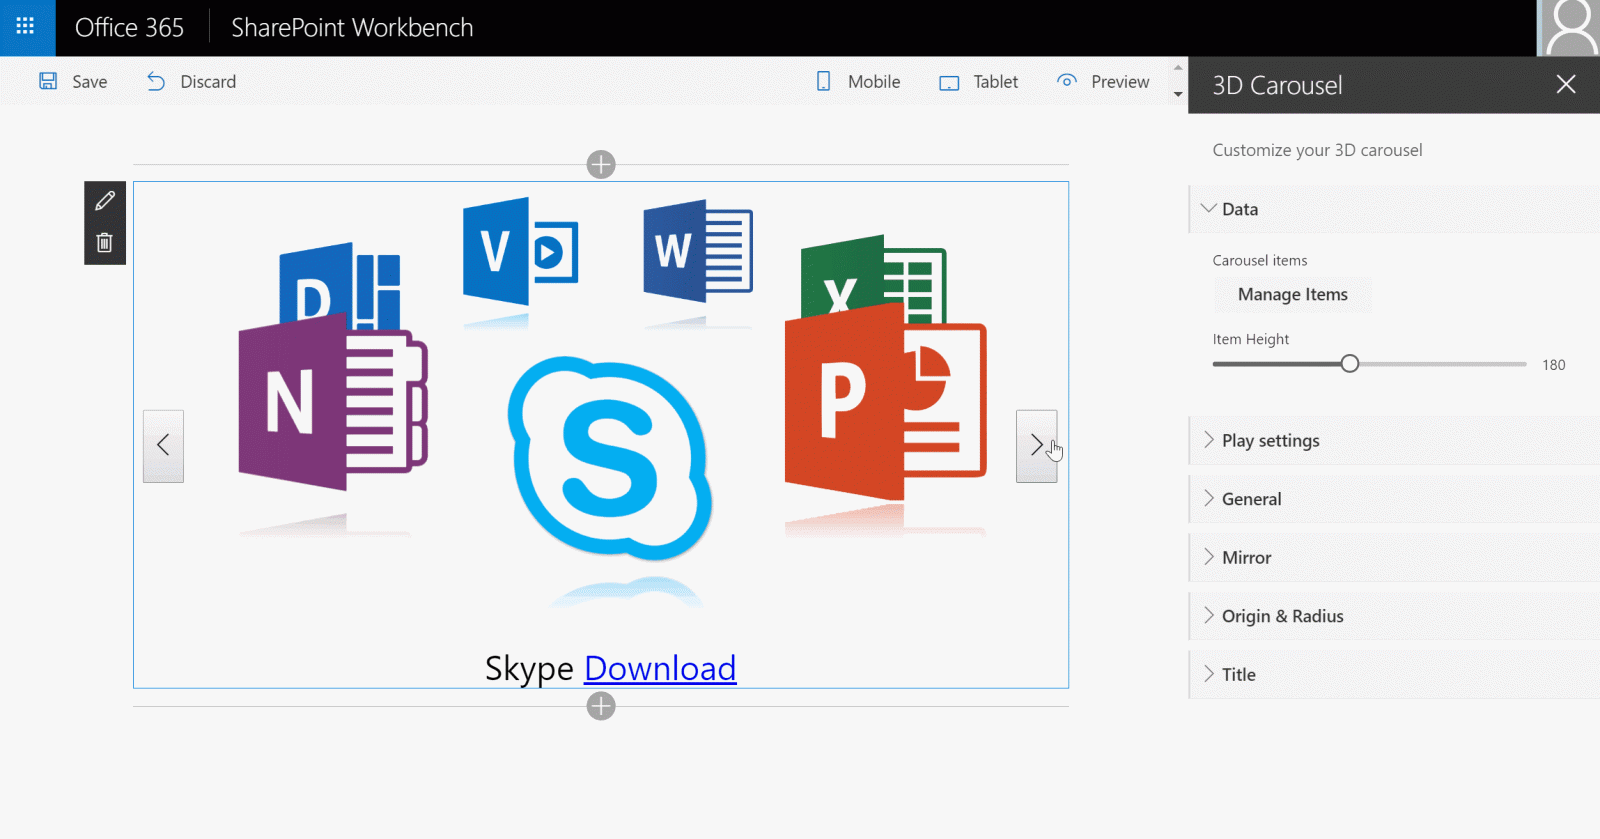Discard the page changes
Viewport: 1600px width, 839px height.
pos(191,82)
